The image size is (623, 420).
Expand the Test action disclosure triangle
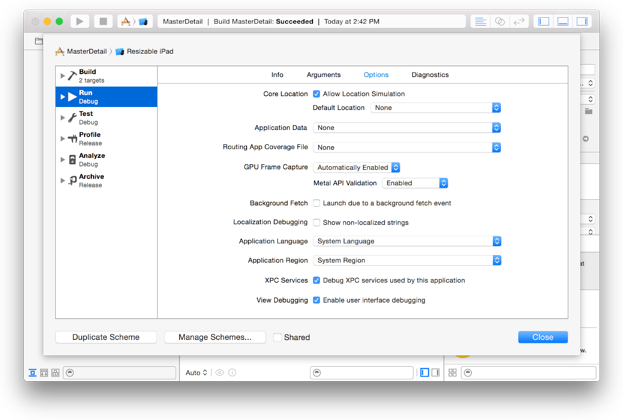62,118
